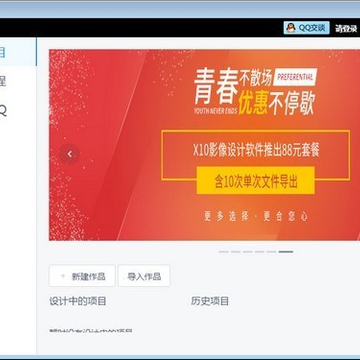Select the 设计中的项目 section heading
360x360 pixels.
tap(78, 301)
